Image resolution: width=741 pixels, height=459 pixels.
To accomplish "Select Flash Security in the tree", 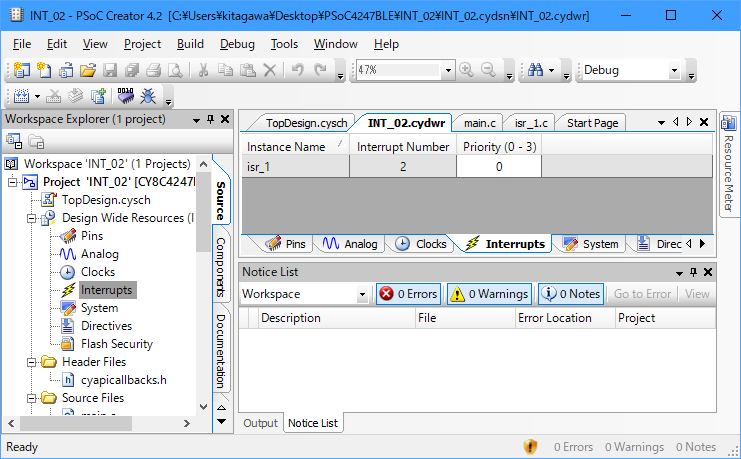I will tap(116, 344).
